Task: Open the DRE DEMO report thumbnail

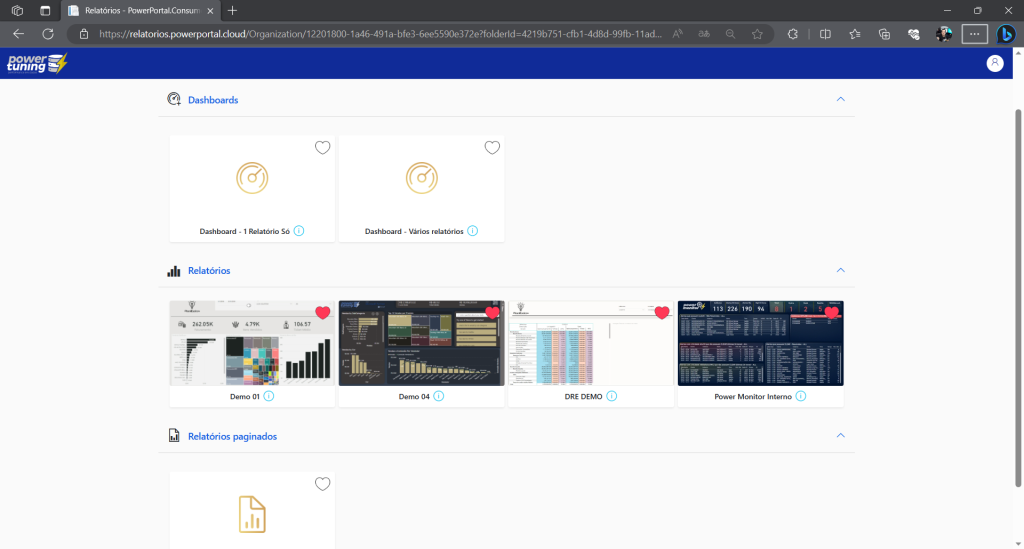Action: pos(591,343)
